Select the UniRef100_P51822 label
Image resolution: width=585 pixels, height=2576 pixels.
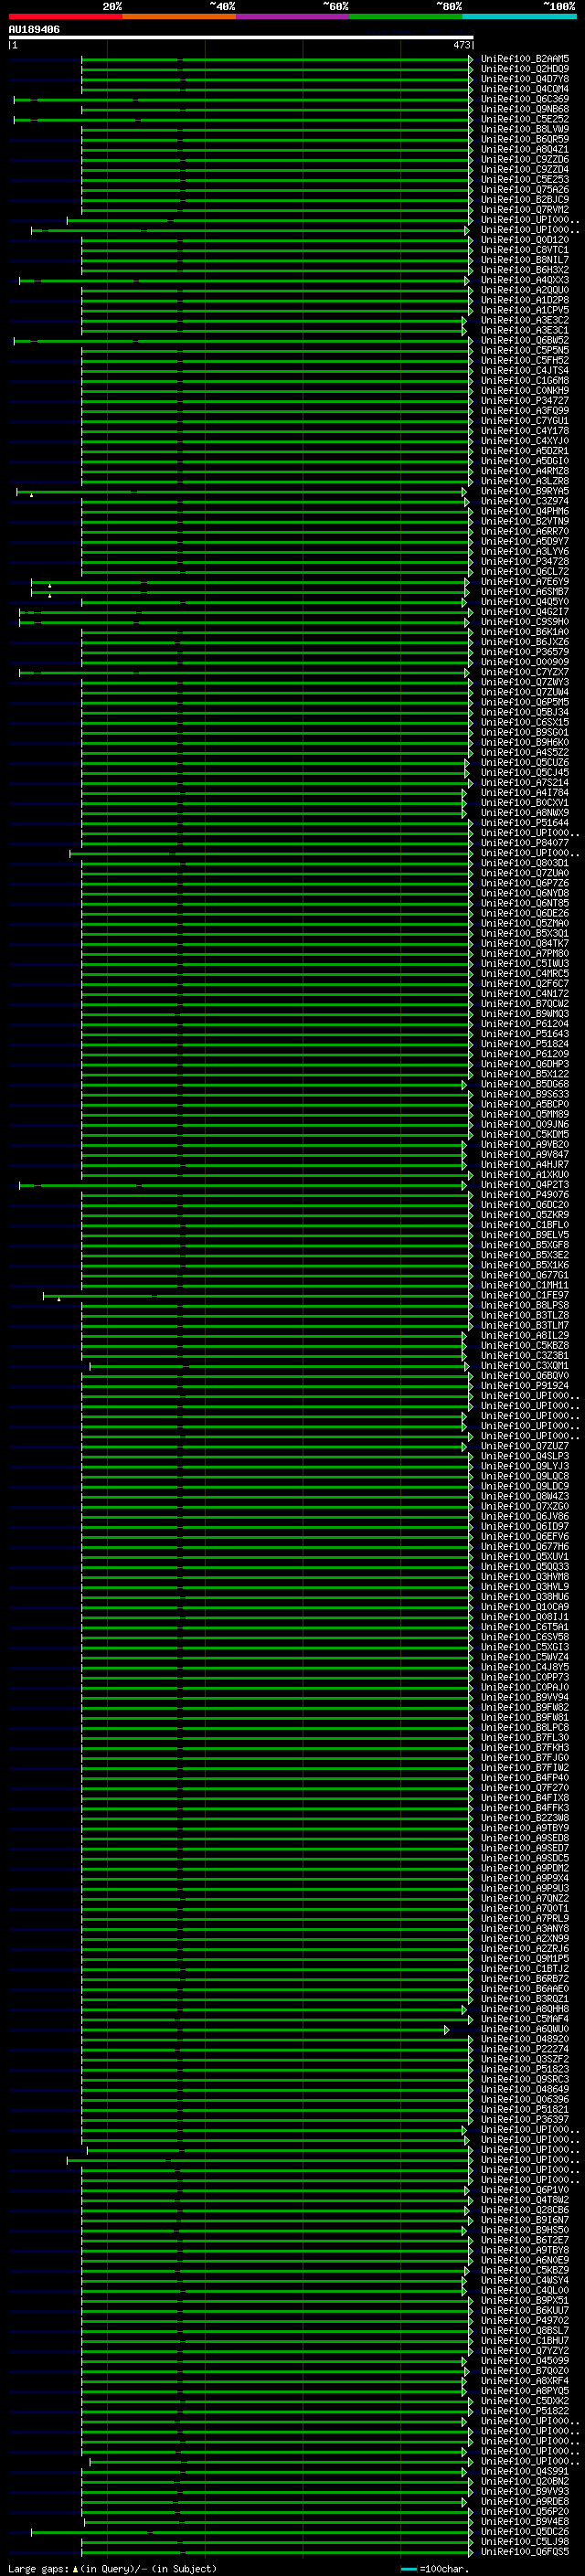[x=525, y=2411]
